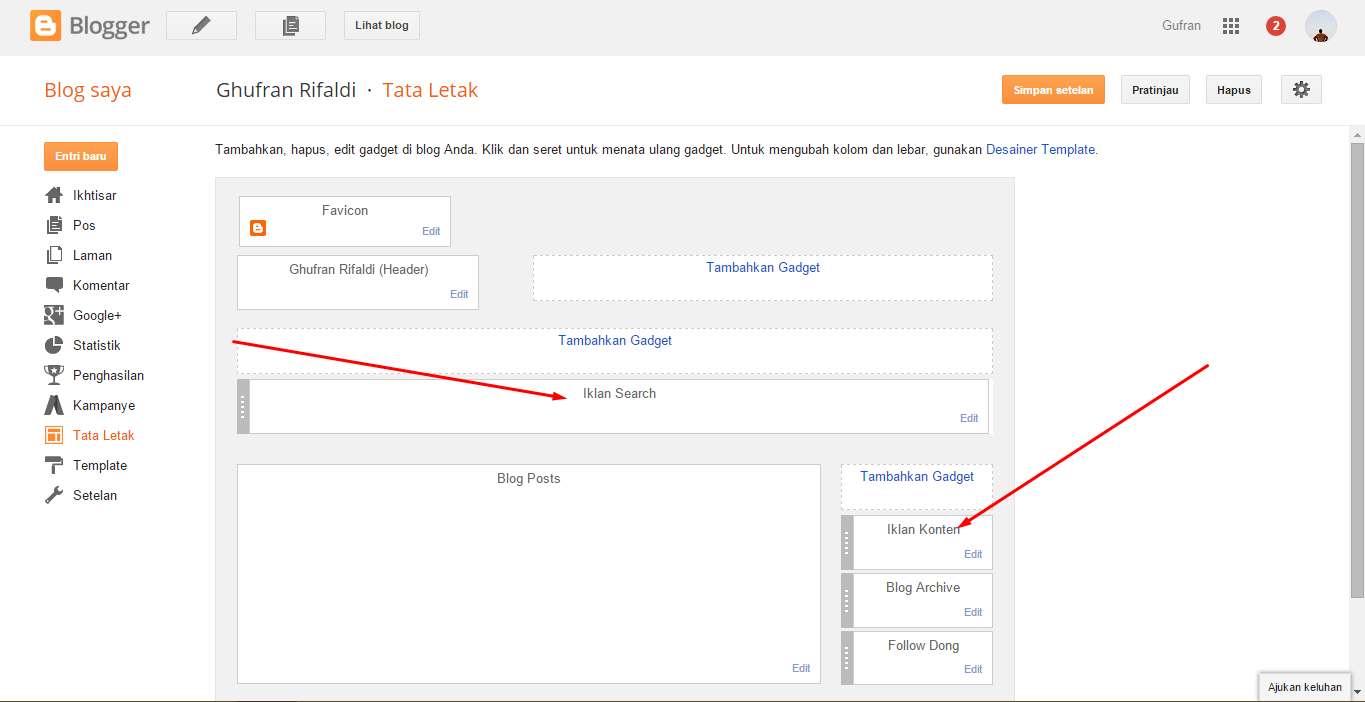Click the Entri baru button
The image size is (1365, 702).
(x=81, y=156)
